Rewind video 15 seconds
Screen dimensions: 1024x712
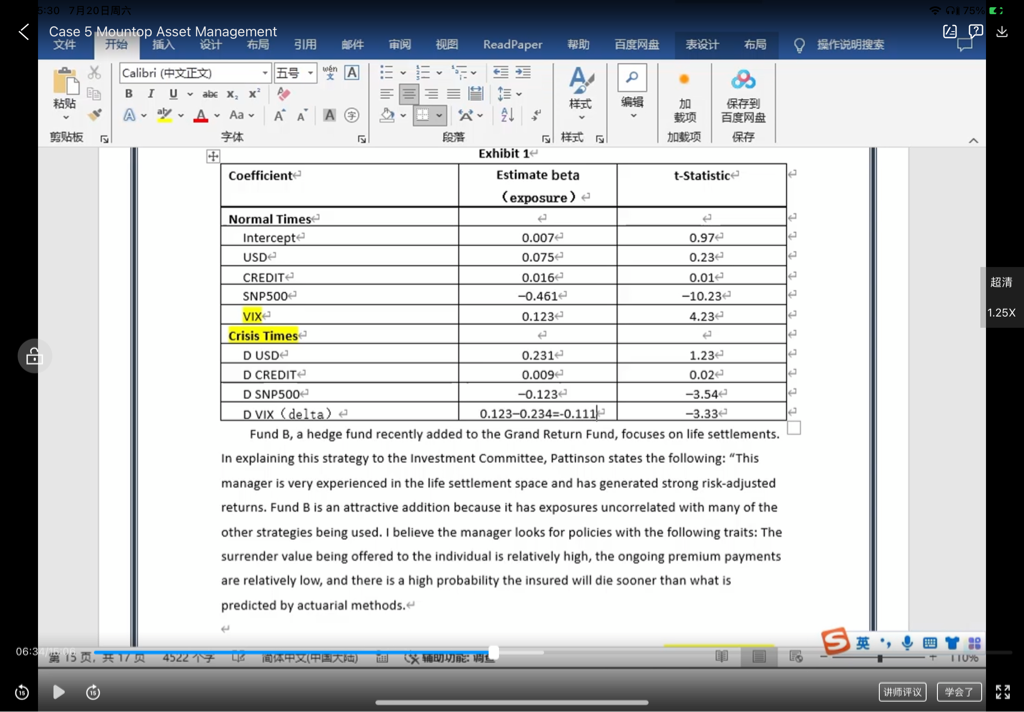[22, 692]
